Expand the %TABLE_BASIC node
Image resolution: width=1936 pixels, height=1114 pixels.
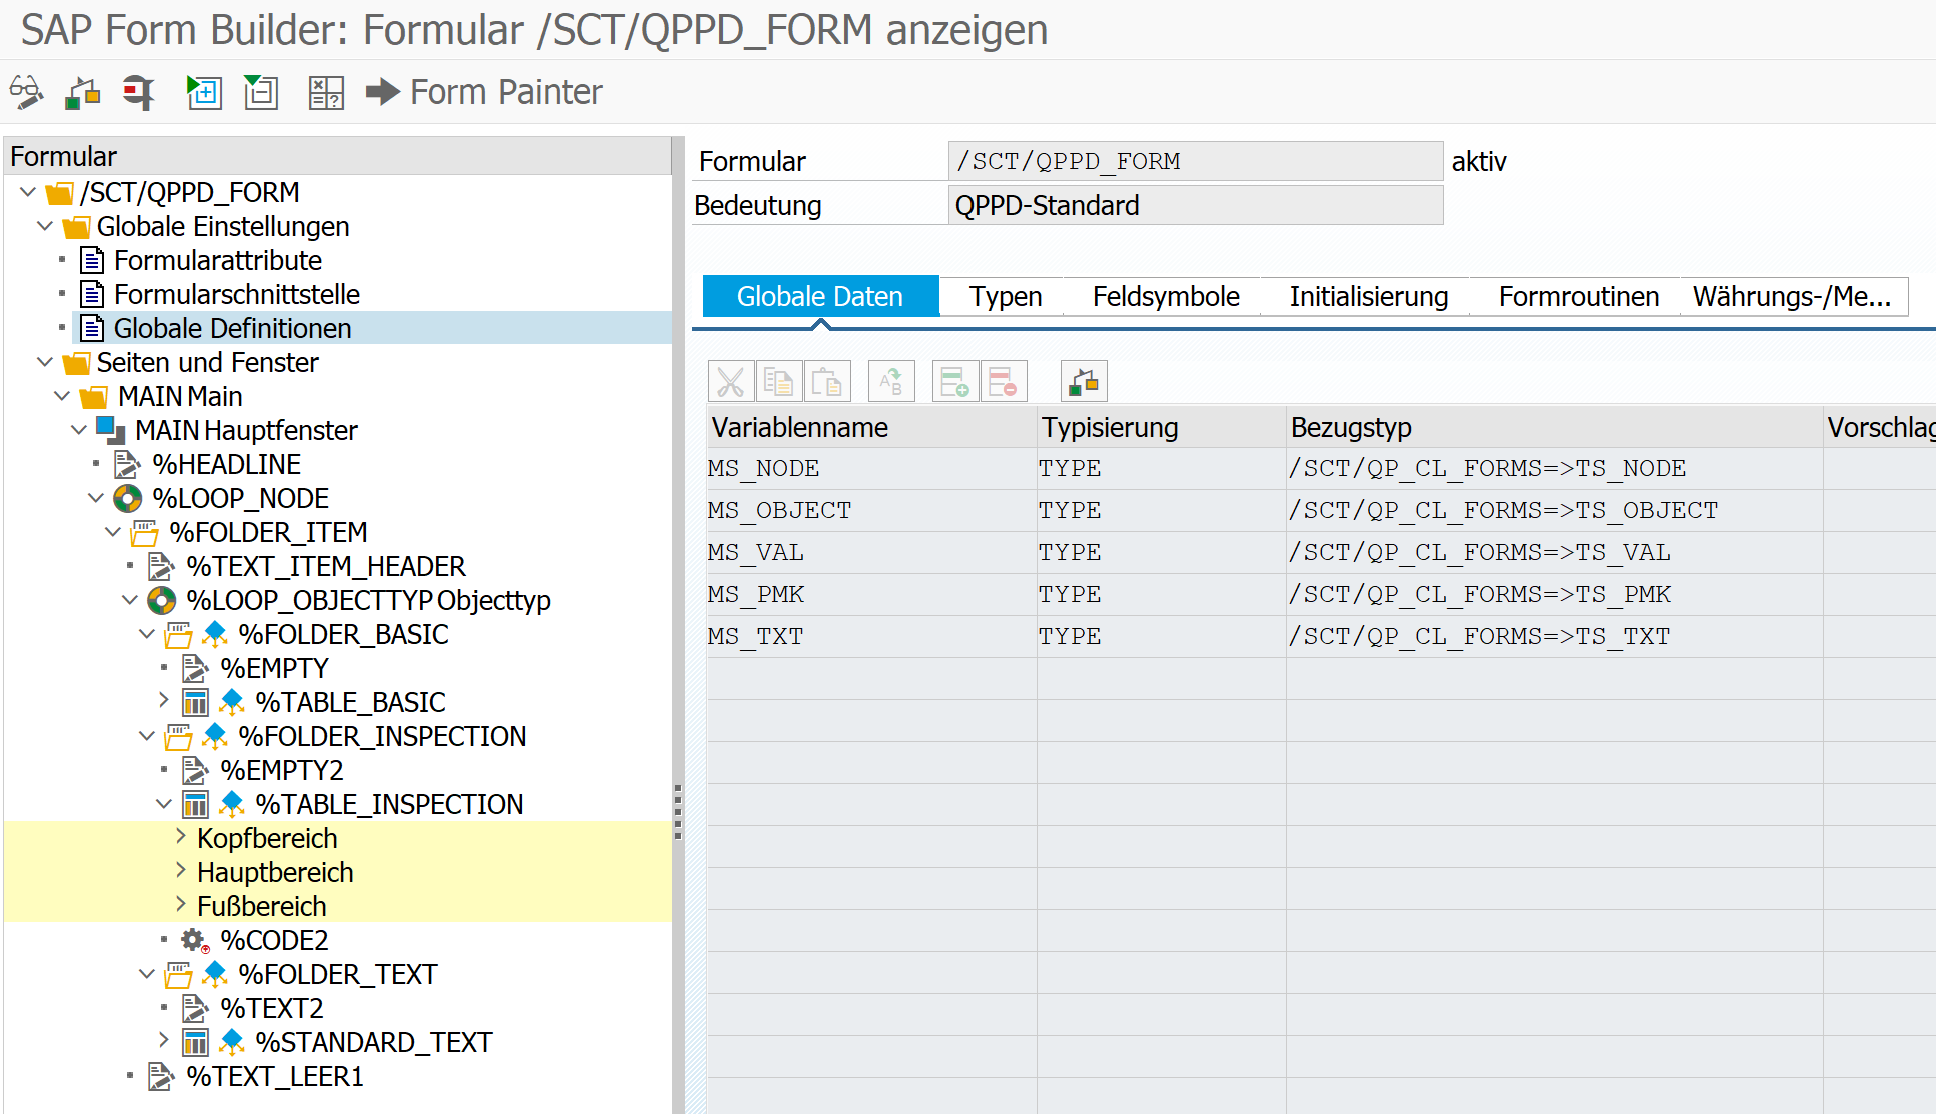164,701
